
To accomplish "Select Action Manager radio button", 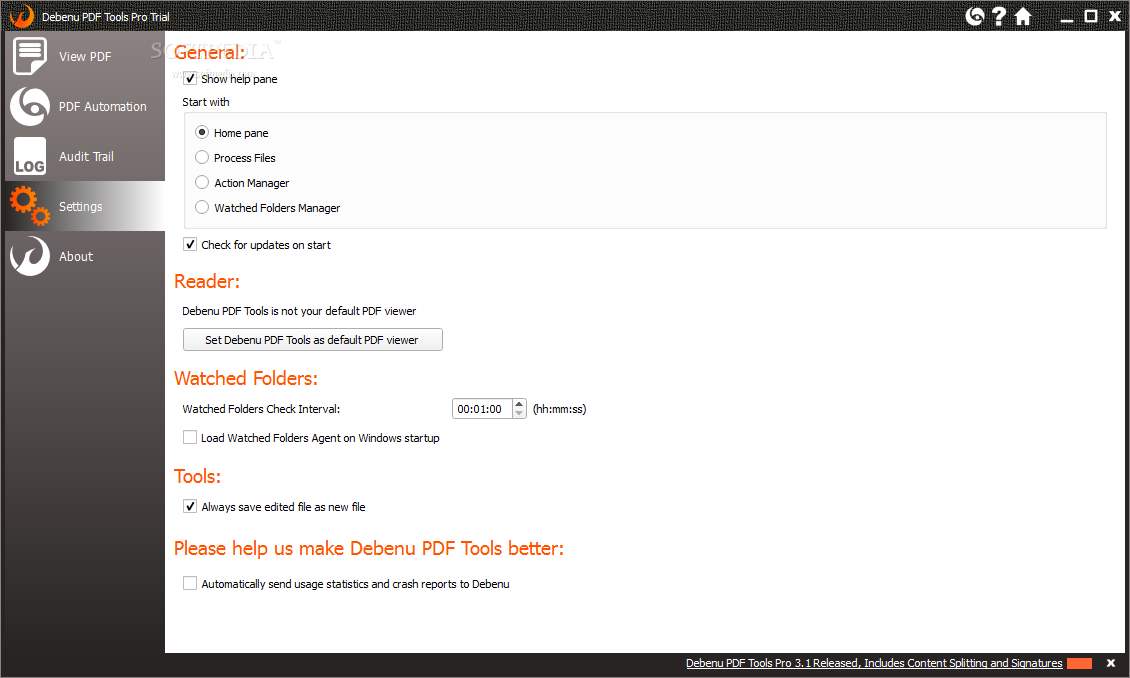I will (x=202, y=182).
